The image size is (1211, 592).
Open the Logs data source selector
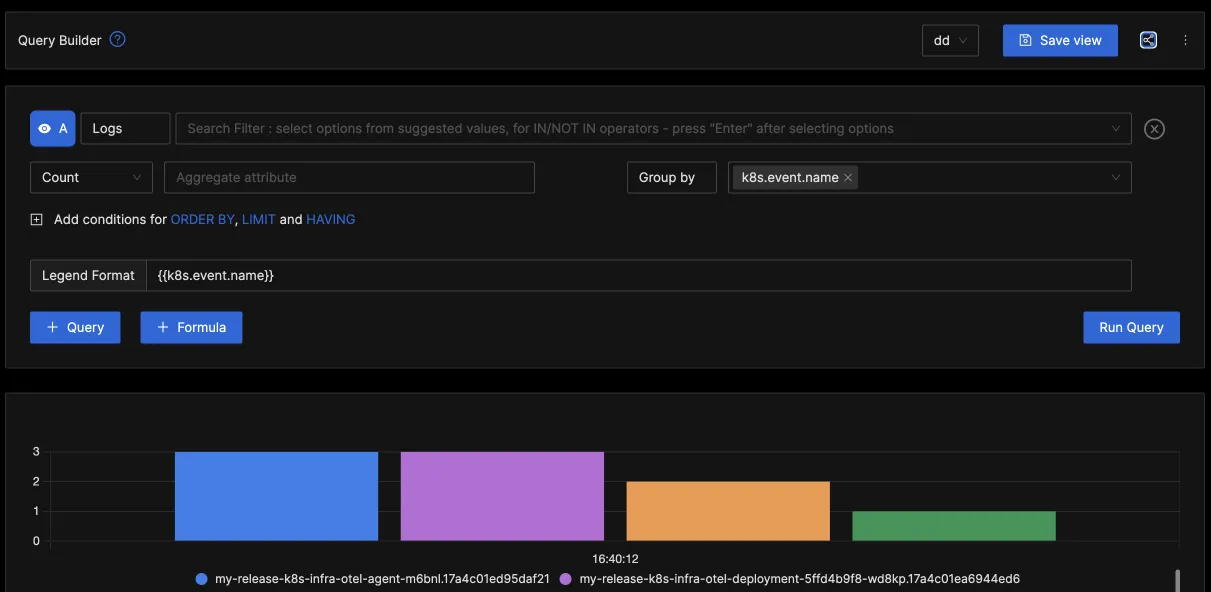click(125, 129)
